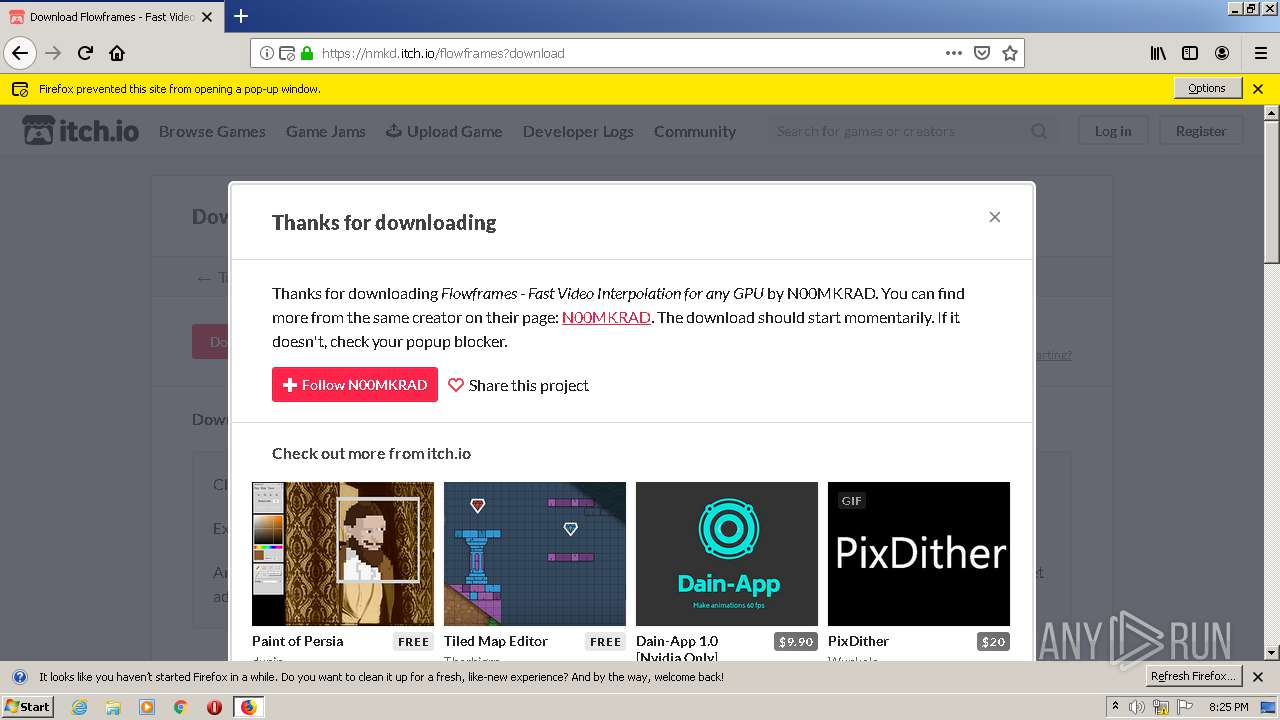Launch Internet Explorer from the taskbar
Viewport: 1280px width, 720px height.
pyautogui.click(x=79, y=707)
